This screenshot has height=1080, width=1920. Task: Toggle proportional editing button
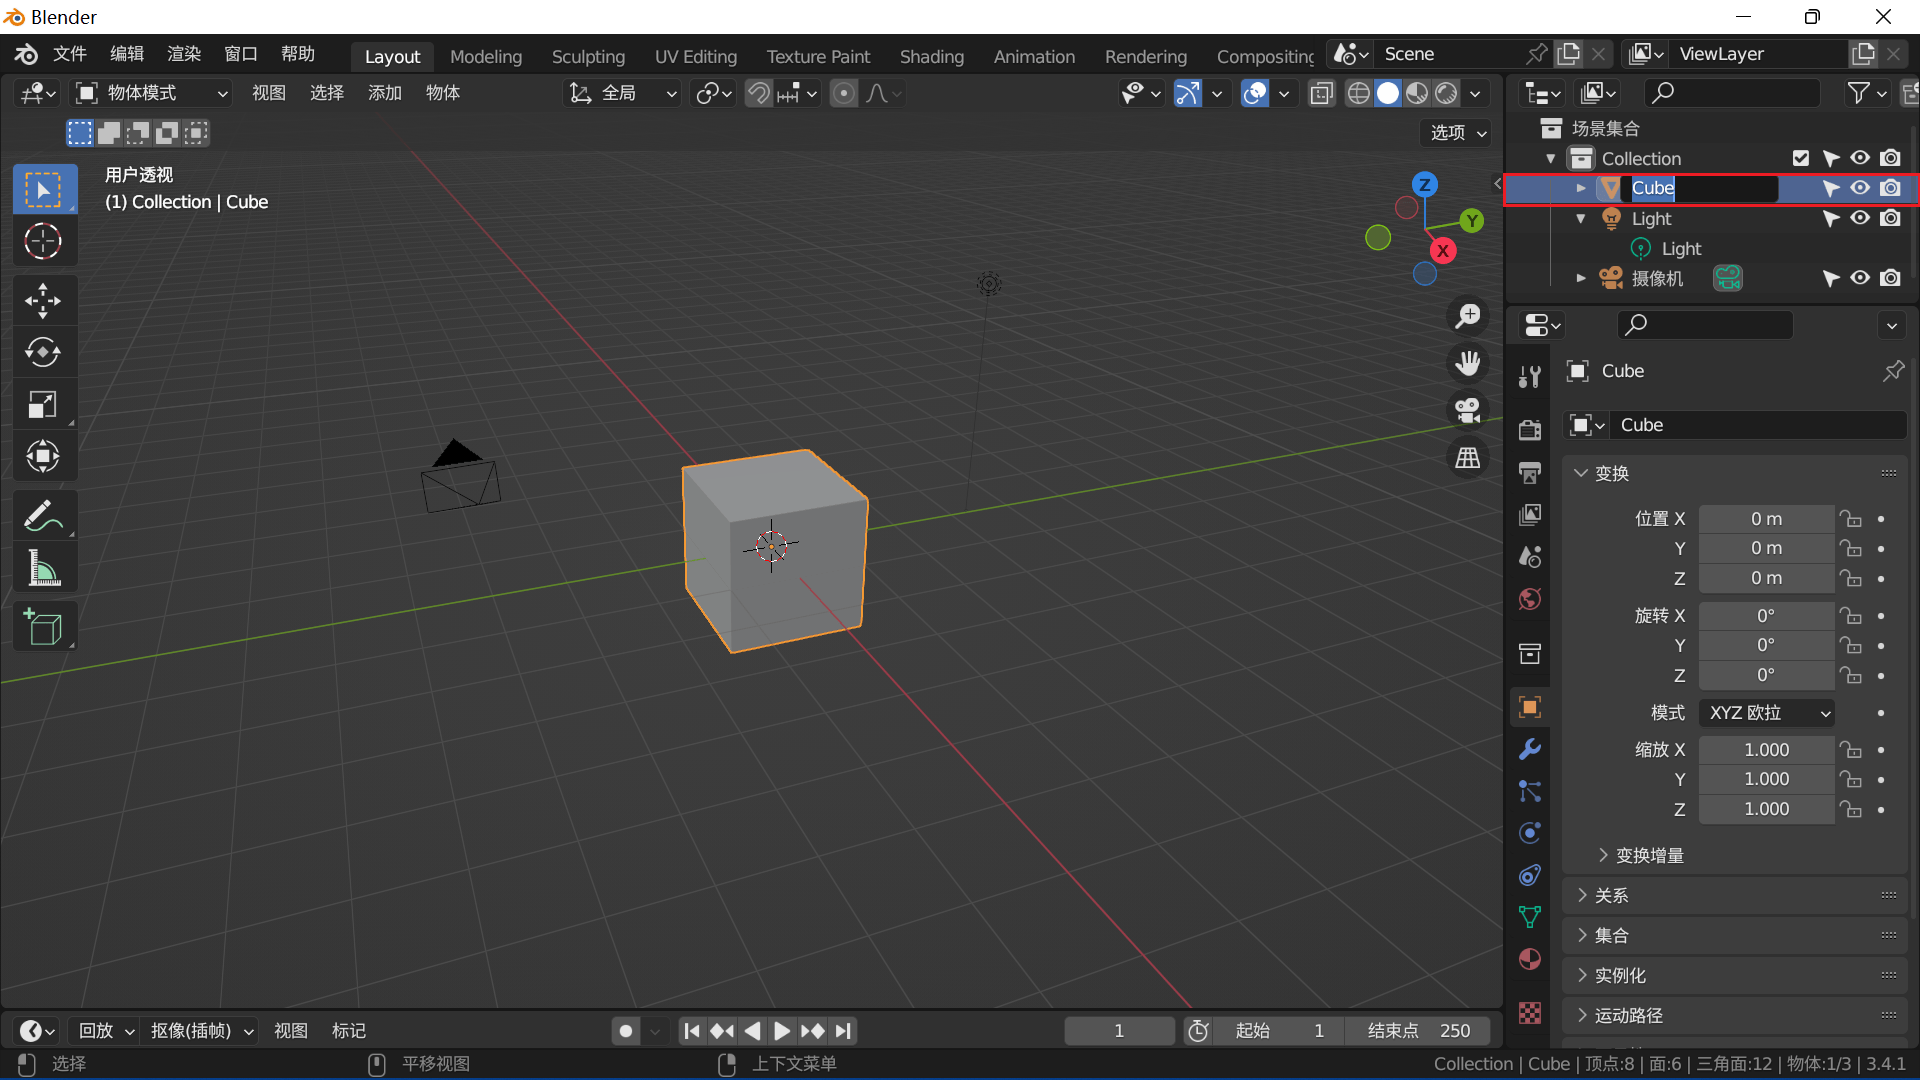844,93
